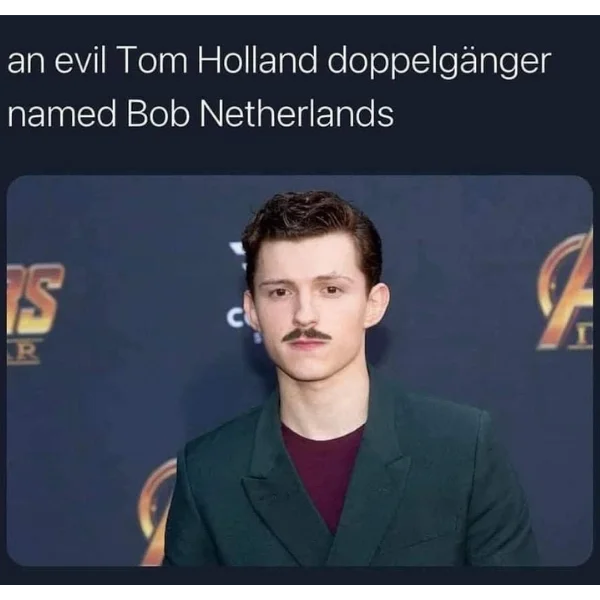
Task: Click the man's swept-back brown hair
Action: tap(313, 228)
